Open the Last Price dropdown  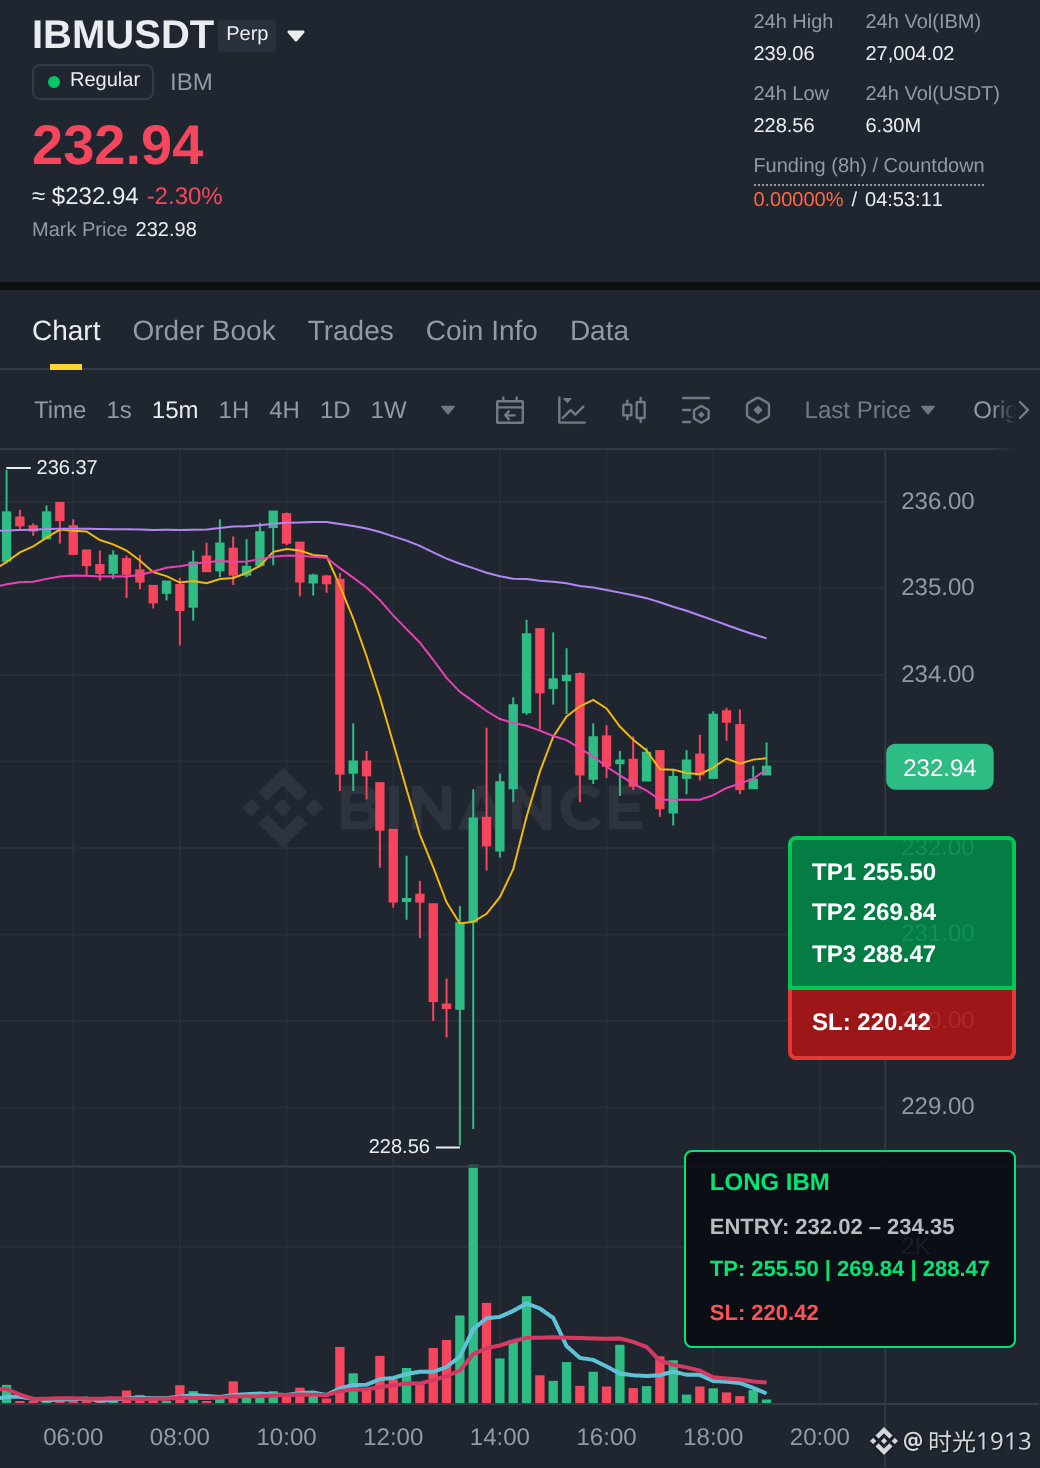pyautogui.click(x=870, y=410)
